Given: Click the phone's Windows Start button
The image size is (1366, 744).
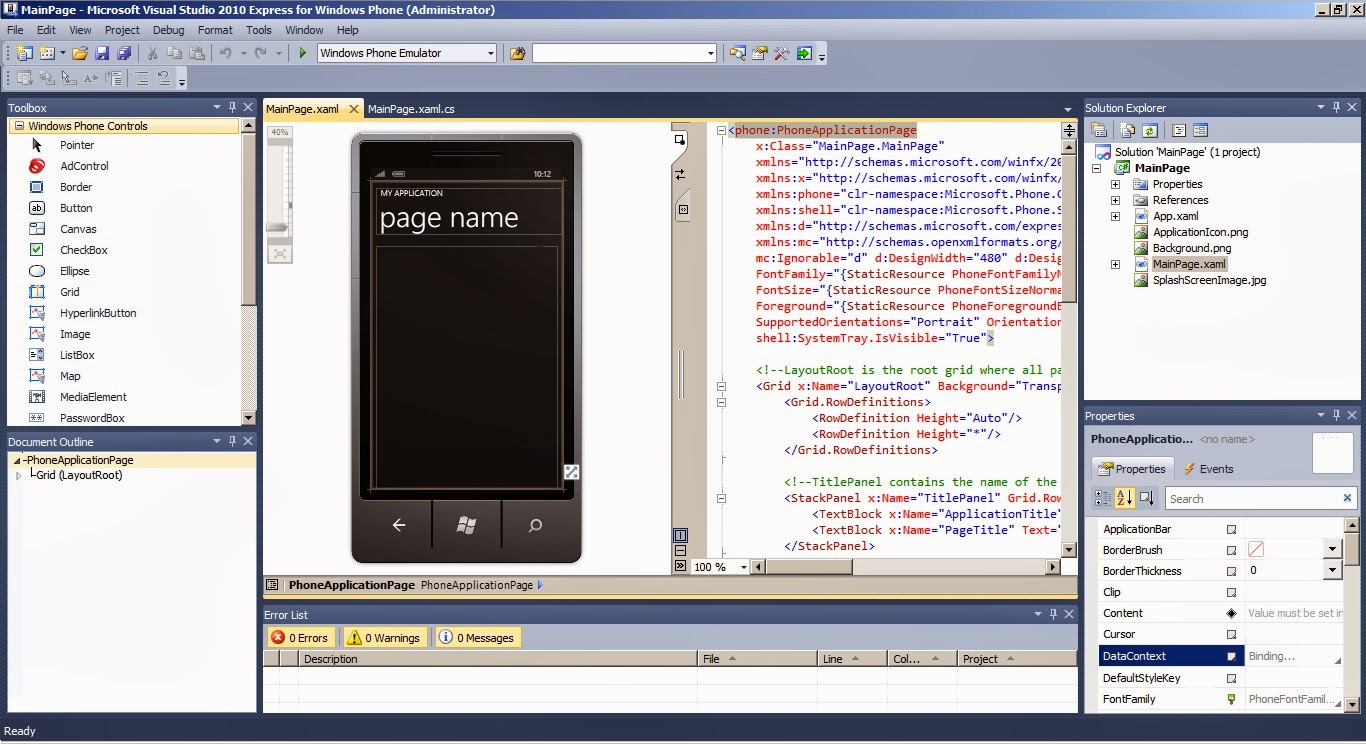Looking at the screenshot, I should point(466,525).
